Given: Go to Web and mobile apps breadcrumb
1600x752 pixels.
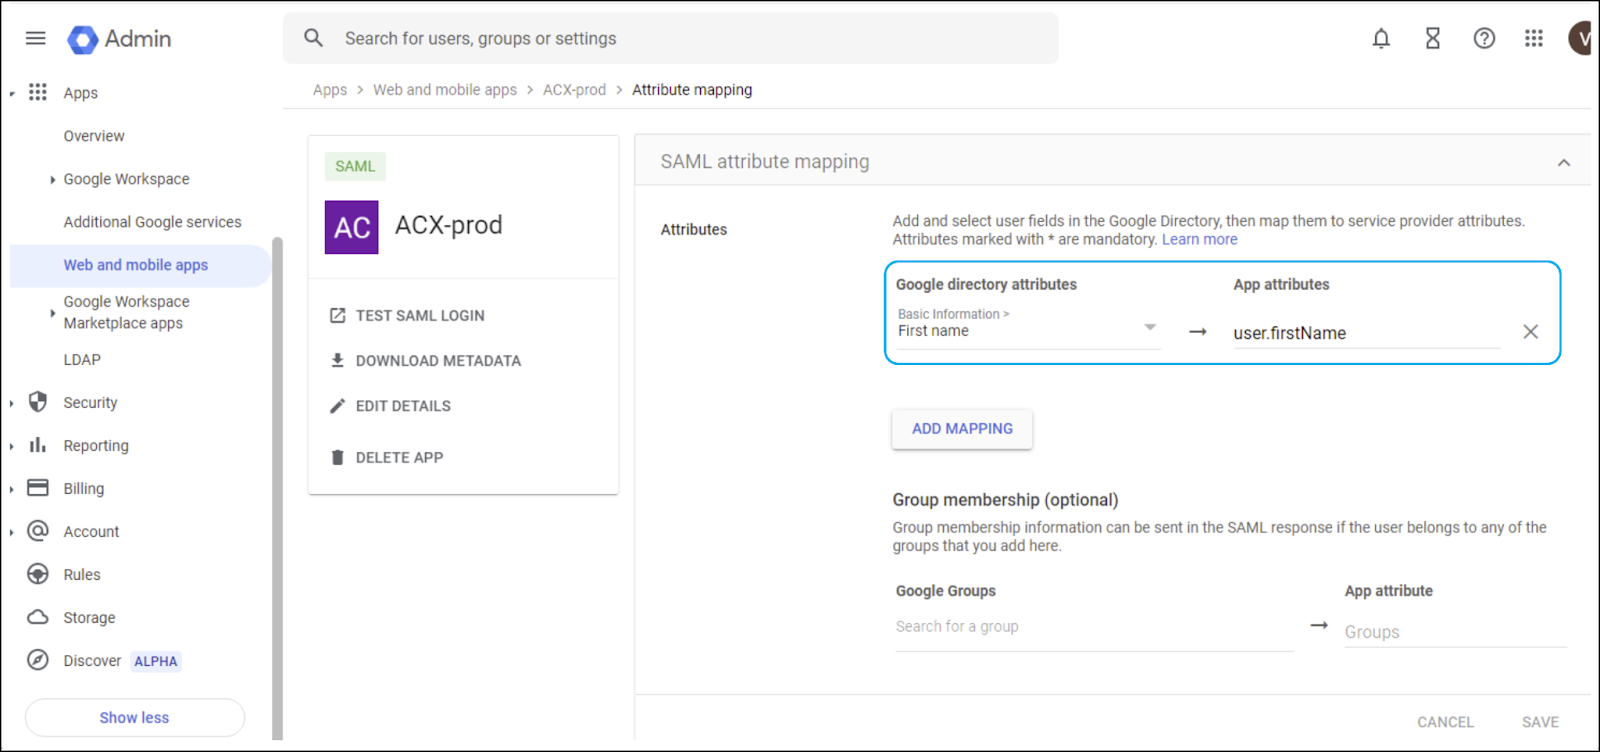Looking at the screenshot, I should pyautogui.click(x=445, y=89).
